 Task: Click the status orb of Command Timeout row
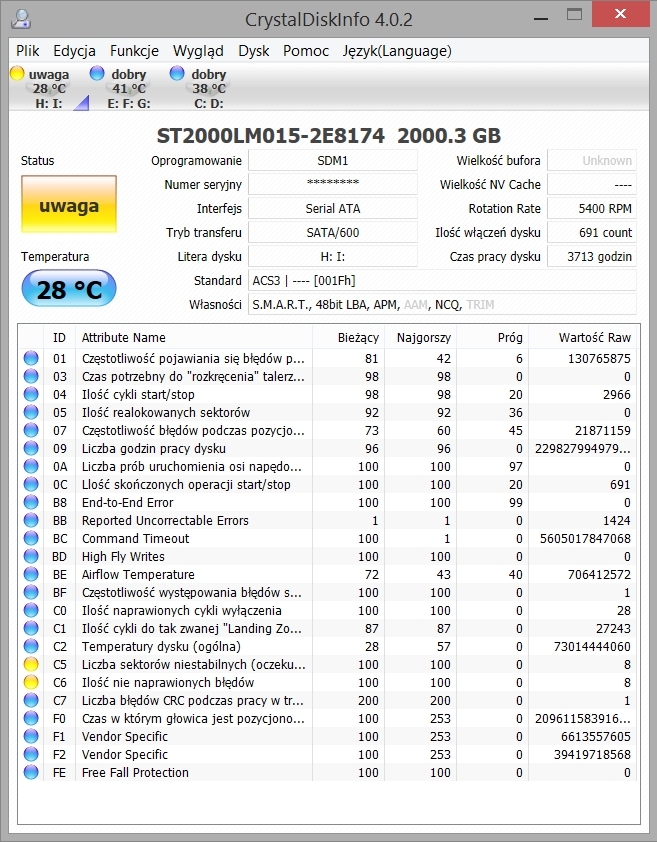coord(31,538)
